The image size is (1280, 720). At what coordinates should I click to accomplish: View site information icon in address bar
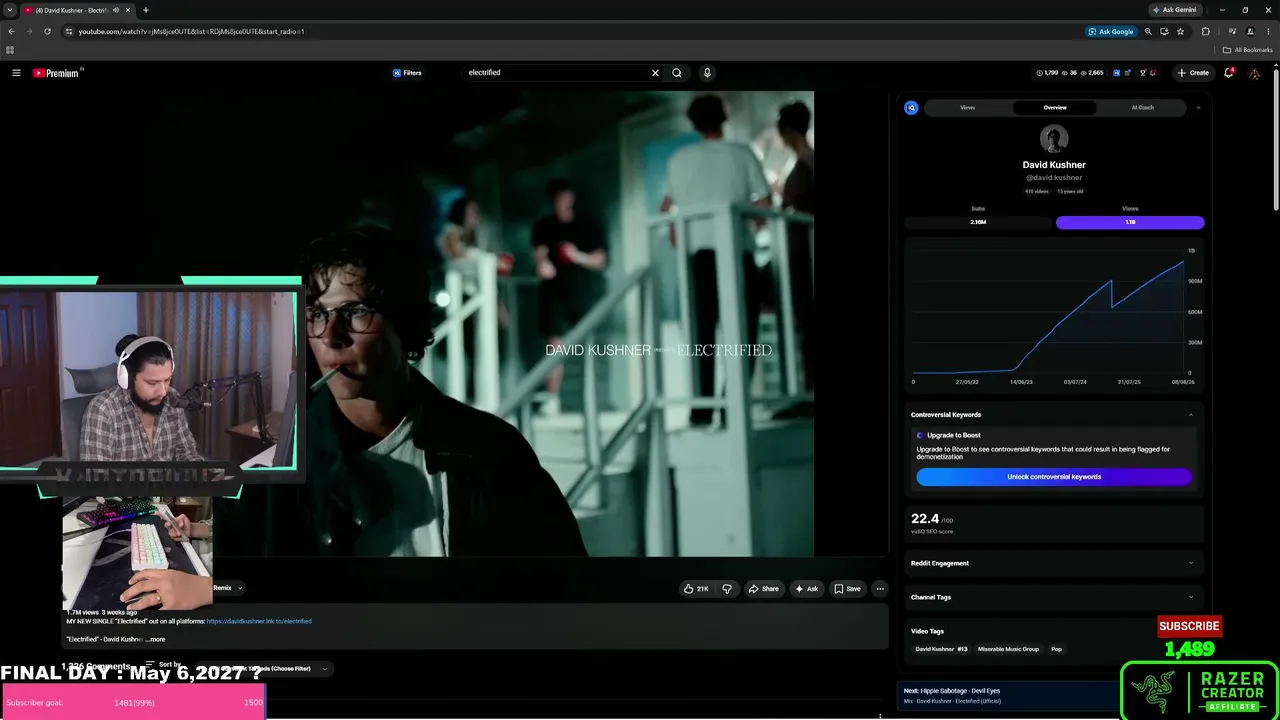pos(69,31)
